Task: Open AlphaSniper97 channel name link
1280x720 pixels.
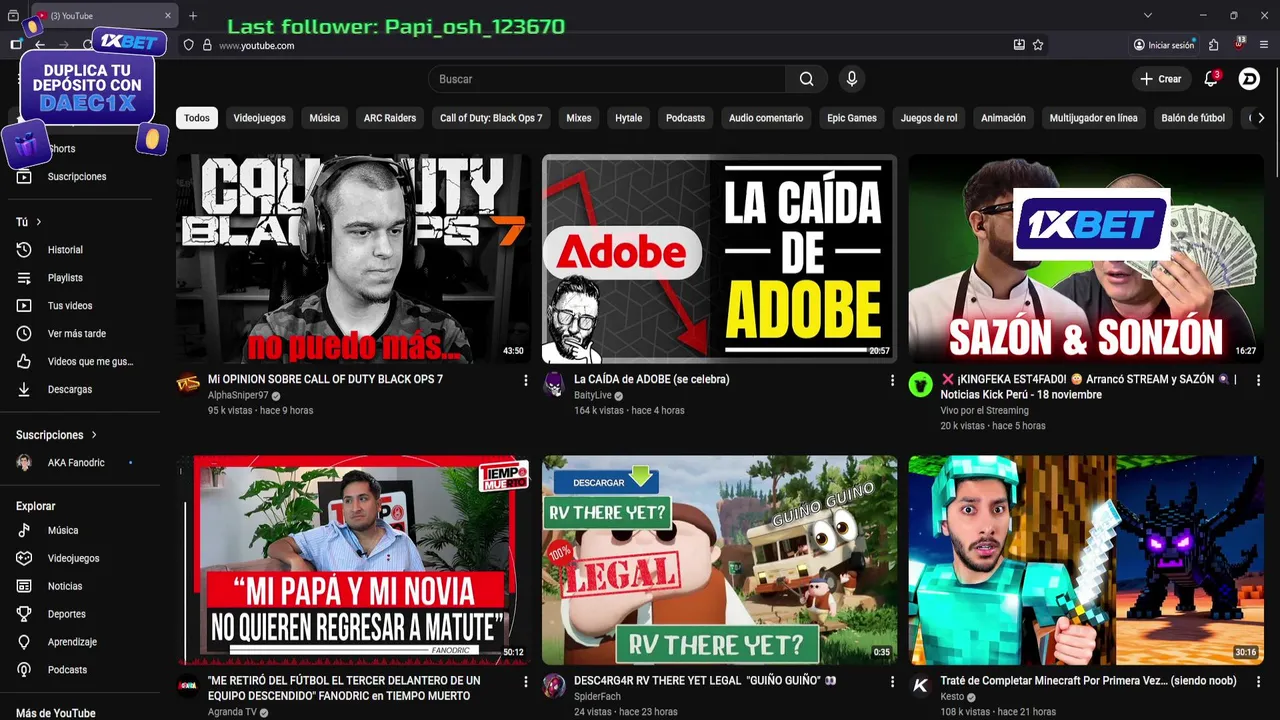Action: [x=238, y=396]
